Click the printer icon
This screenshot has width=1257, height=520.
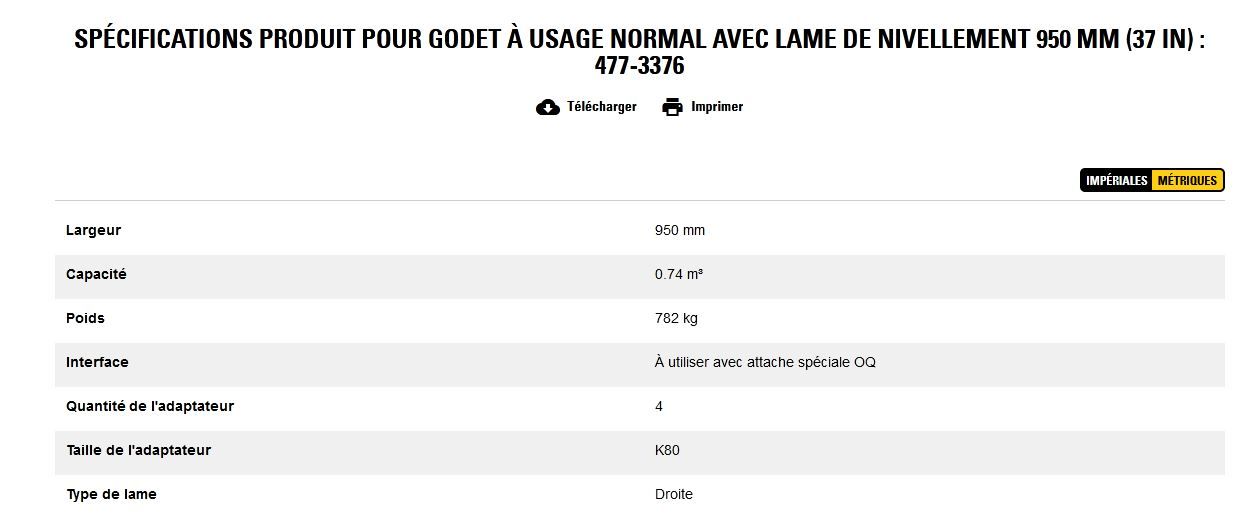click(672, 107)
